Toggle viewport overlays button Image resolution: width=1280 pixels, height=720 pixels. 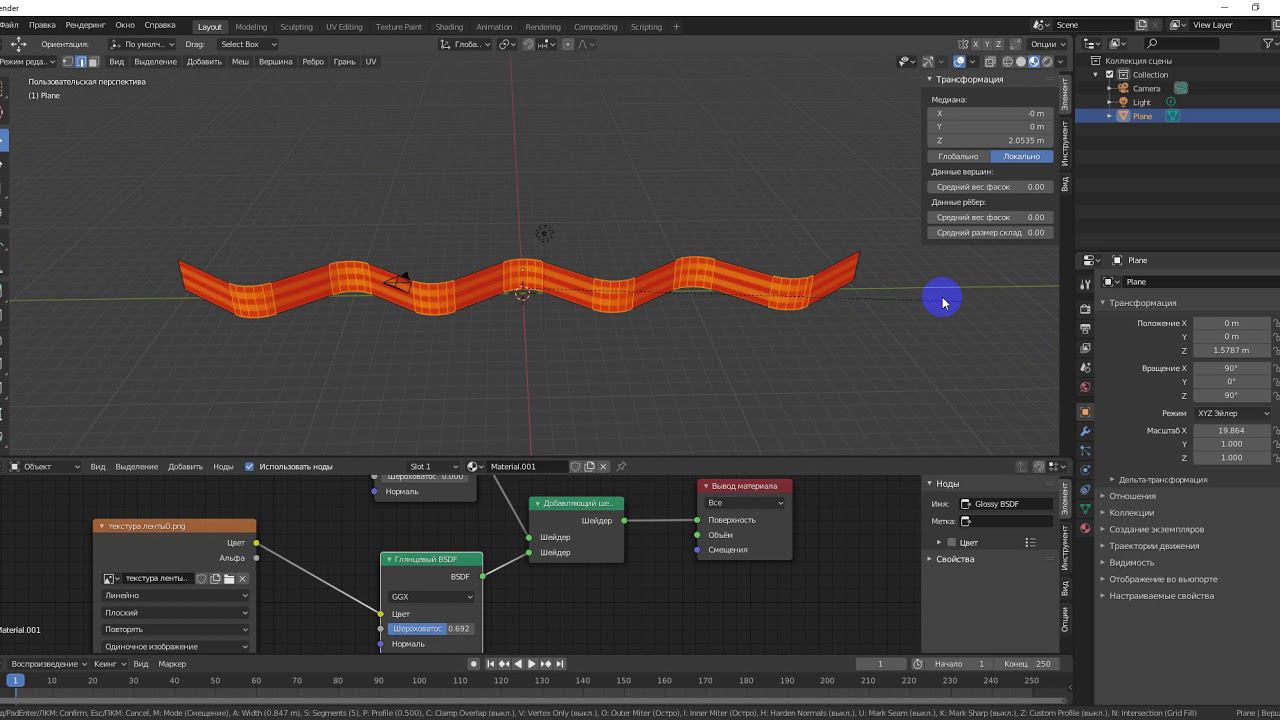[959, 62]
